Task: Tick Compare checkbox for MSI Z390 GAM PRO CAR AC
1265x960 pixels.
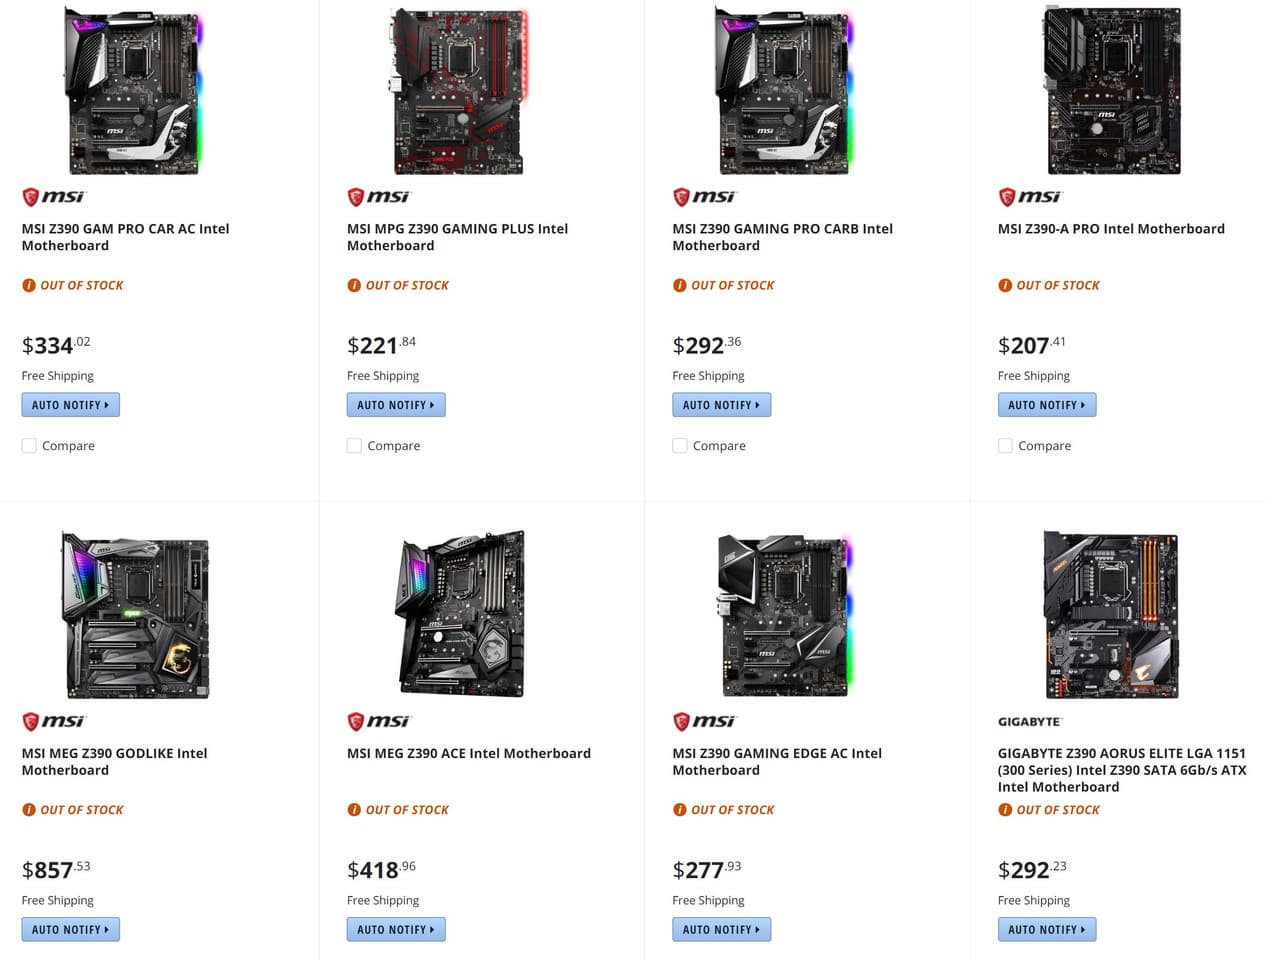Action: pos(29,446)
